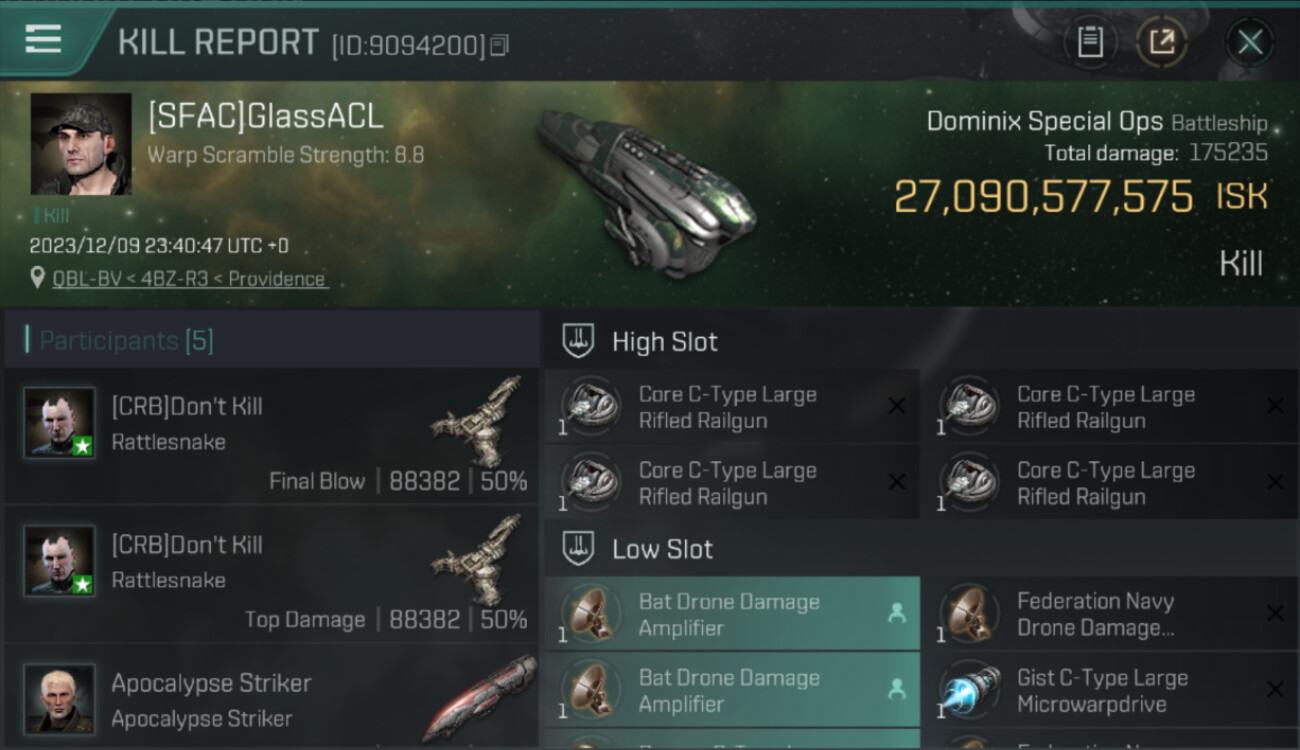Screen dimensions: 1300x750
Task: Click the clipboard icon in header
Action: pyautogui.click(x=1090, y=42)
